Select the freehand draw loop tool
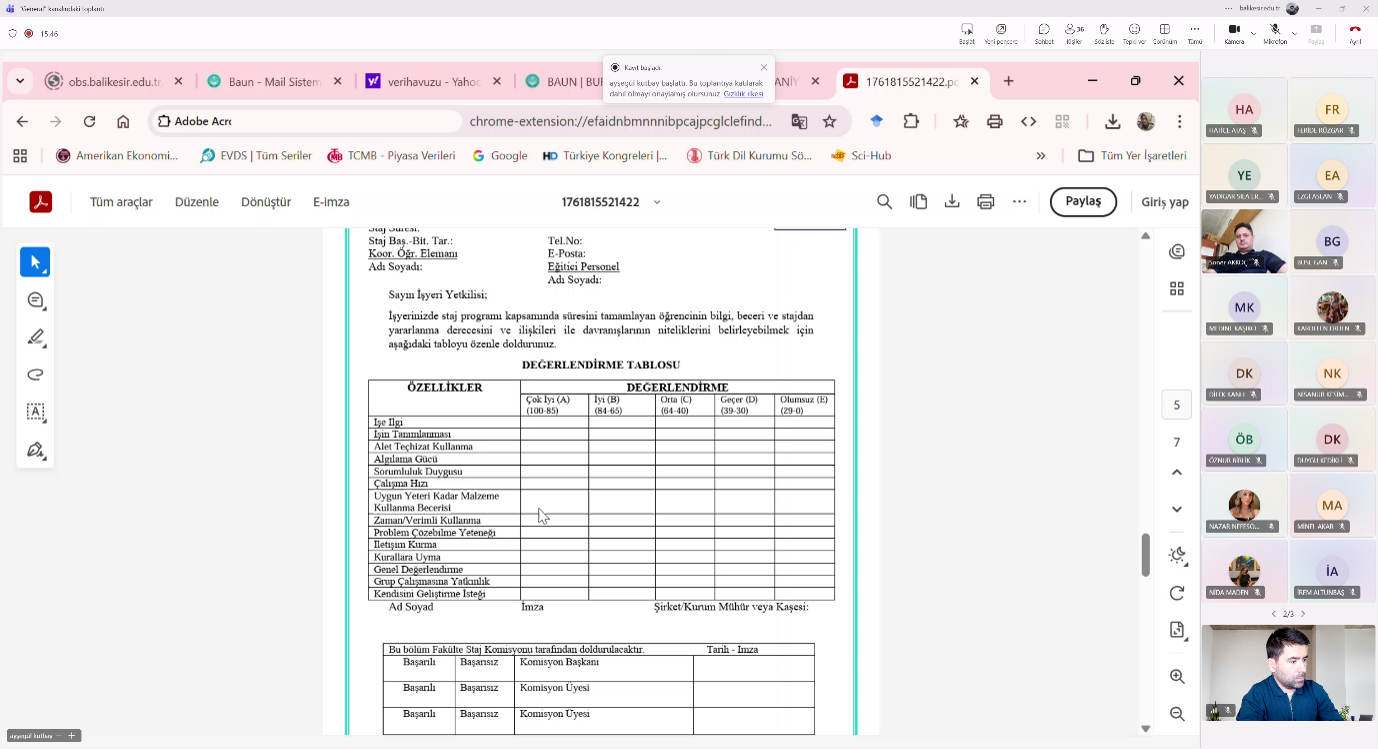Screen dimensions: 1378x749 35,375
